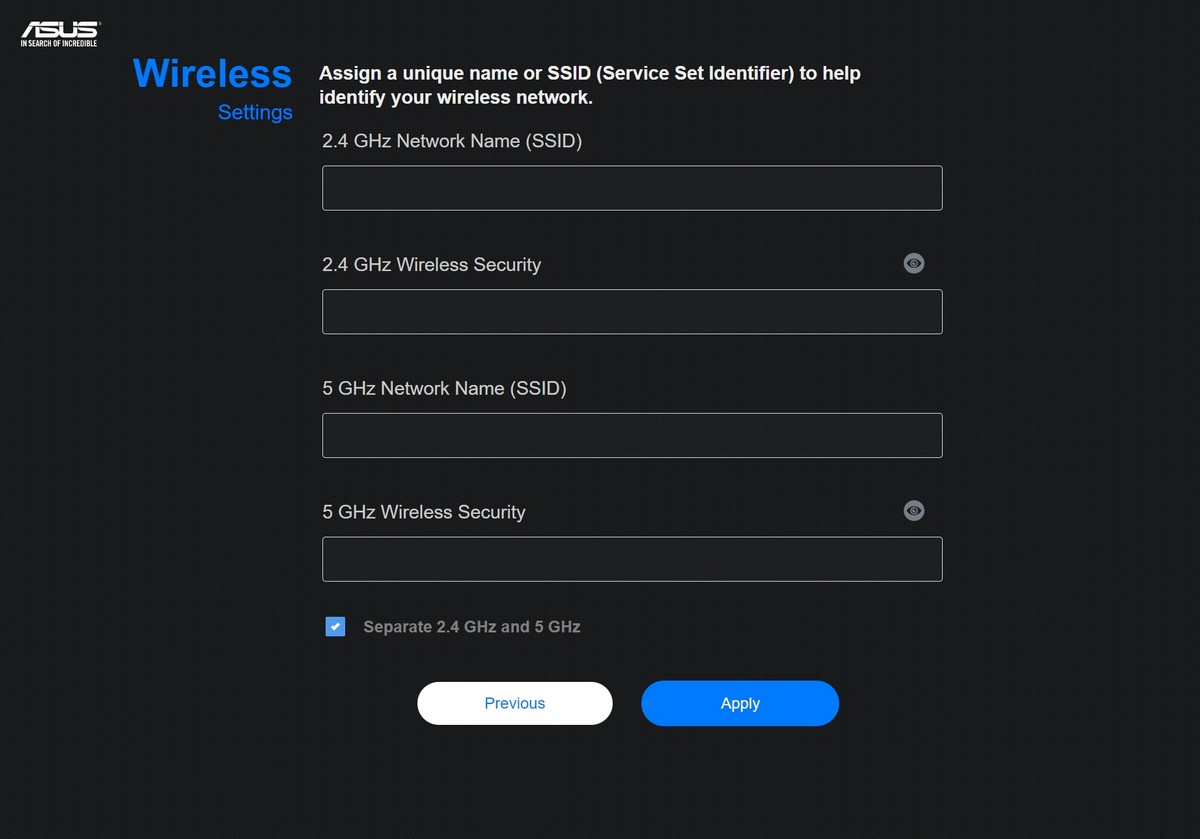Click the Settings subtitle under Wireless
Image resolution: width=1200 pixels, height=839 pixels.
[x=255, y=112]
